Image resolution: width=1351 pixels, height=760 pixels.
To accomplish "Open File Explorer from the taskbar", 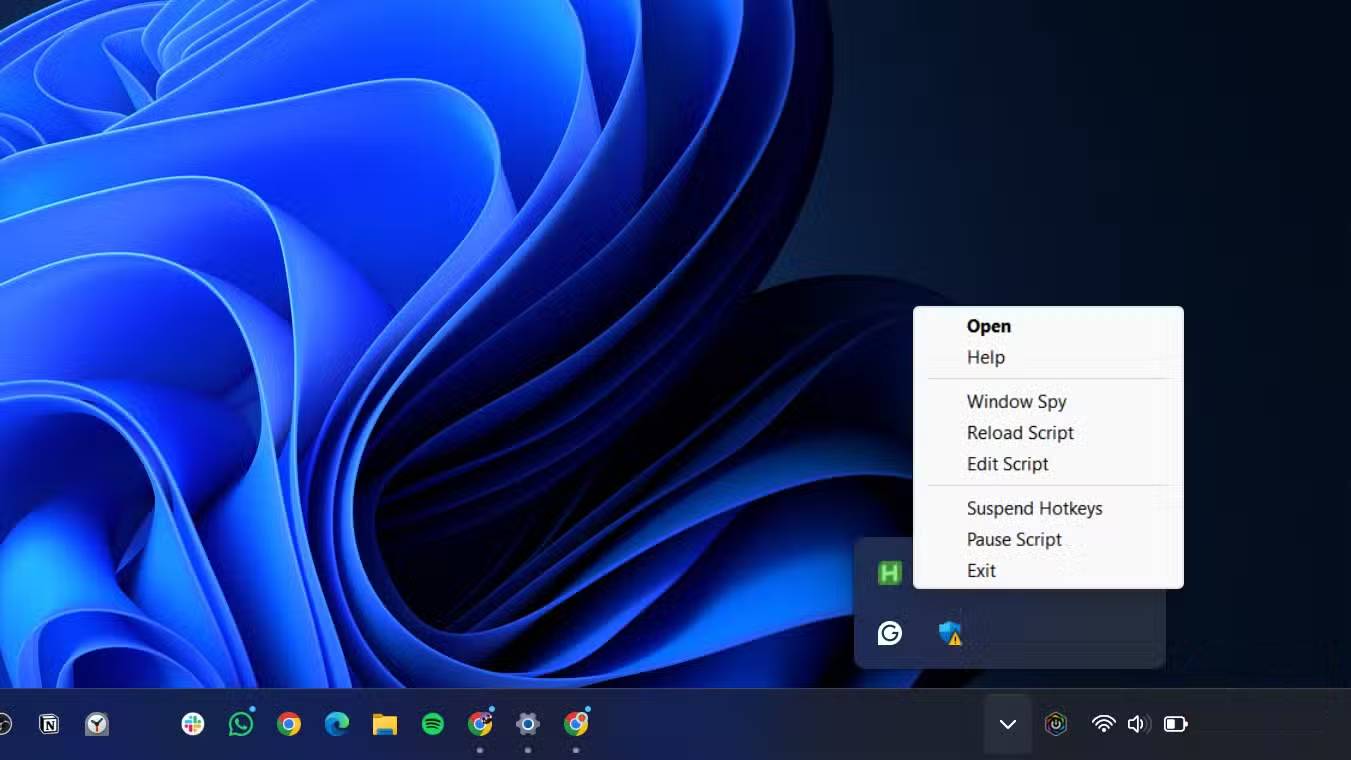I will (x=385, y=724).
